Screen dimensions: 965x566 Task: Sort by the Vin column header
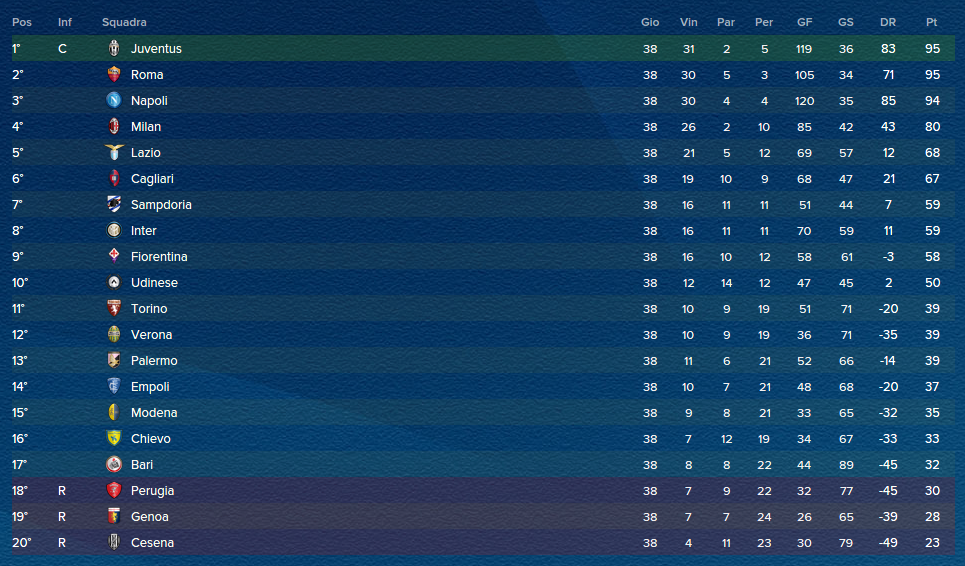(689, 22)
